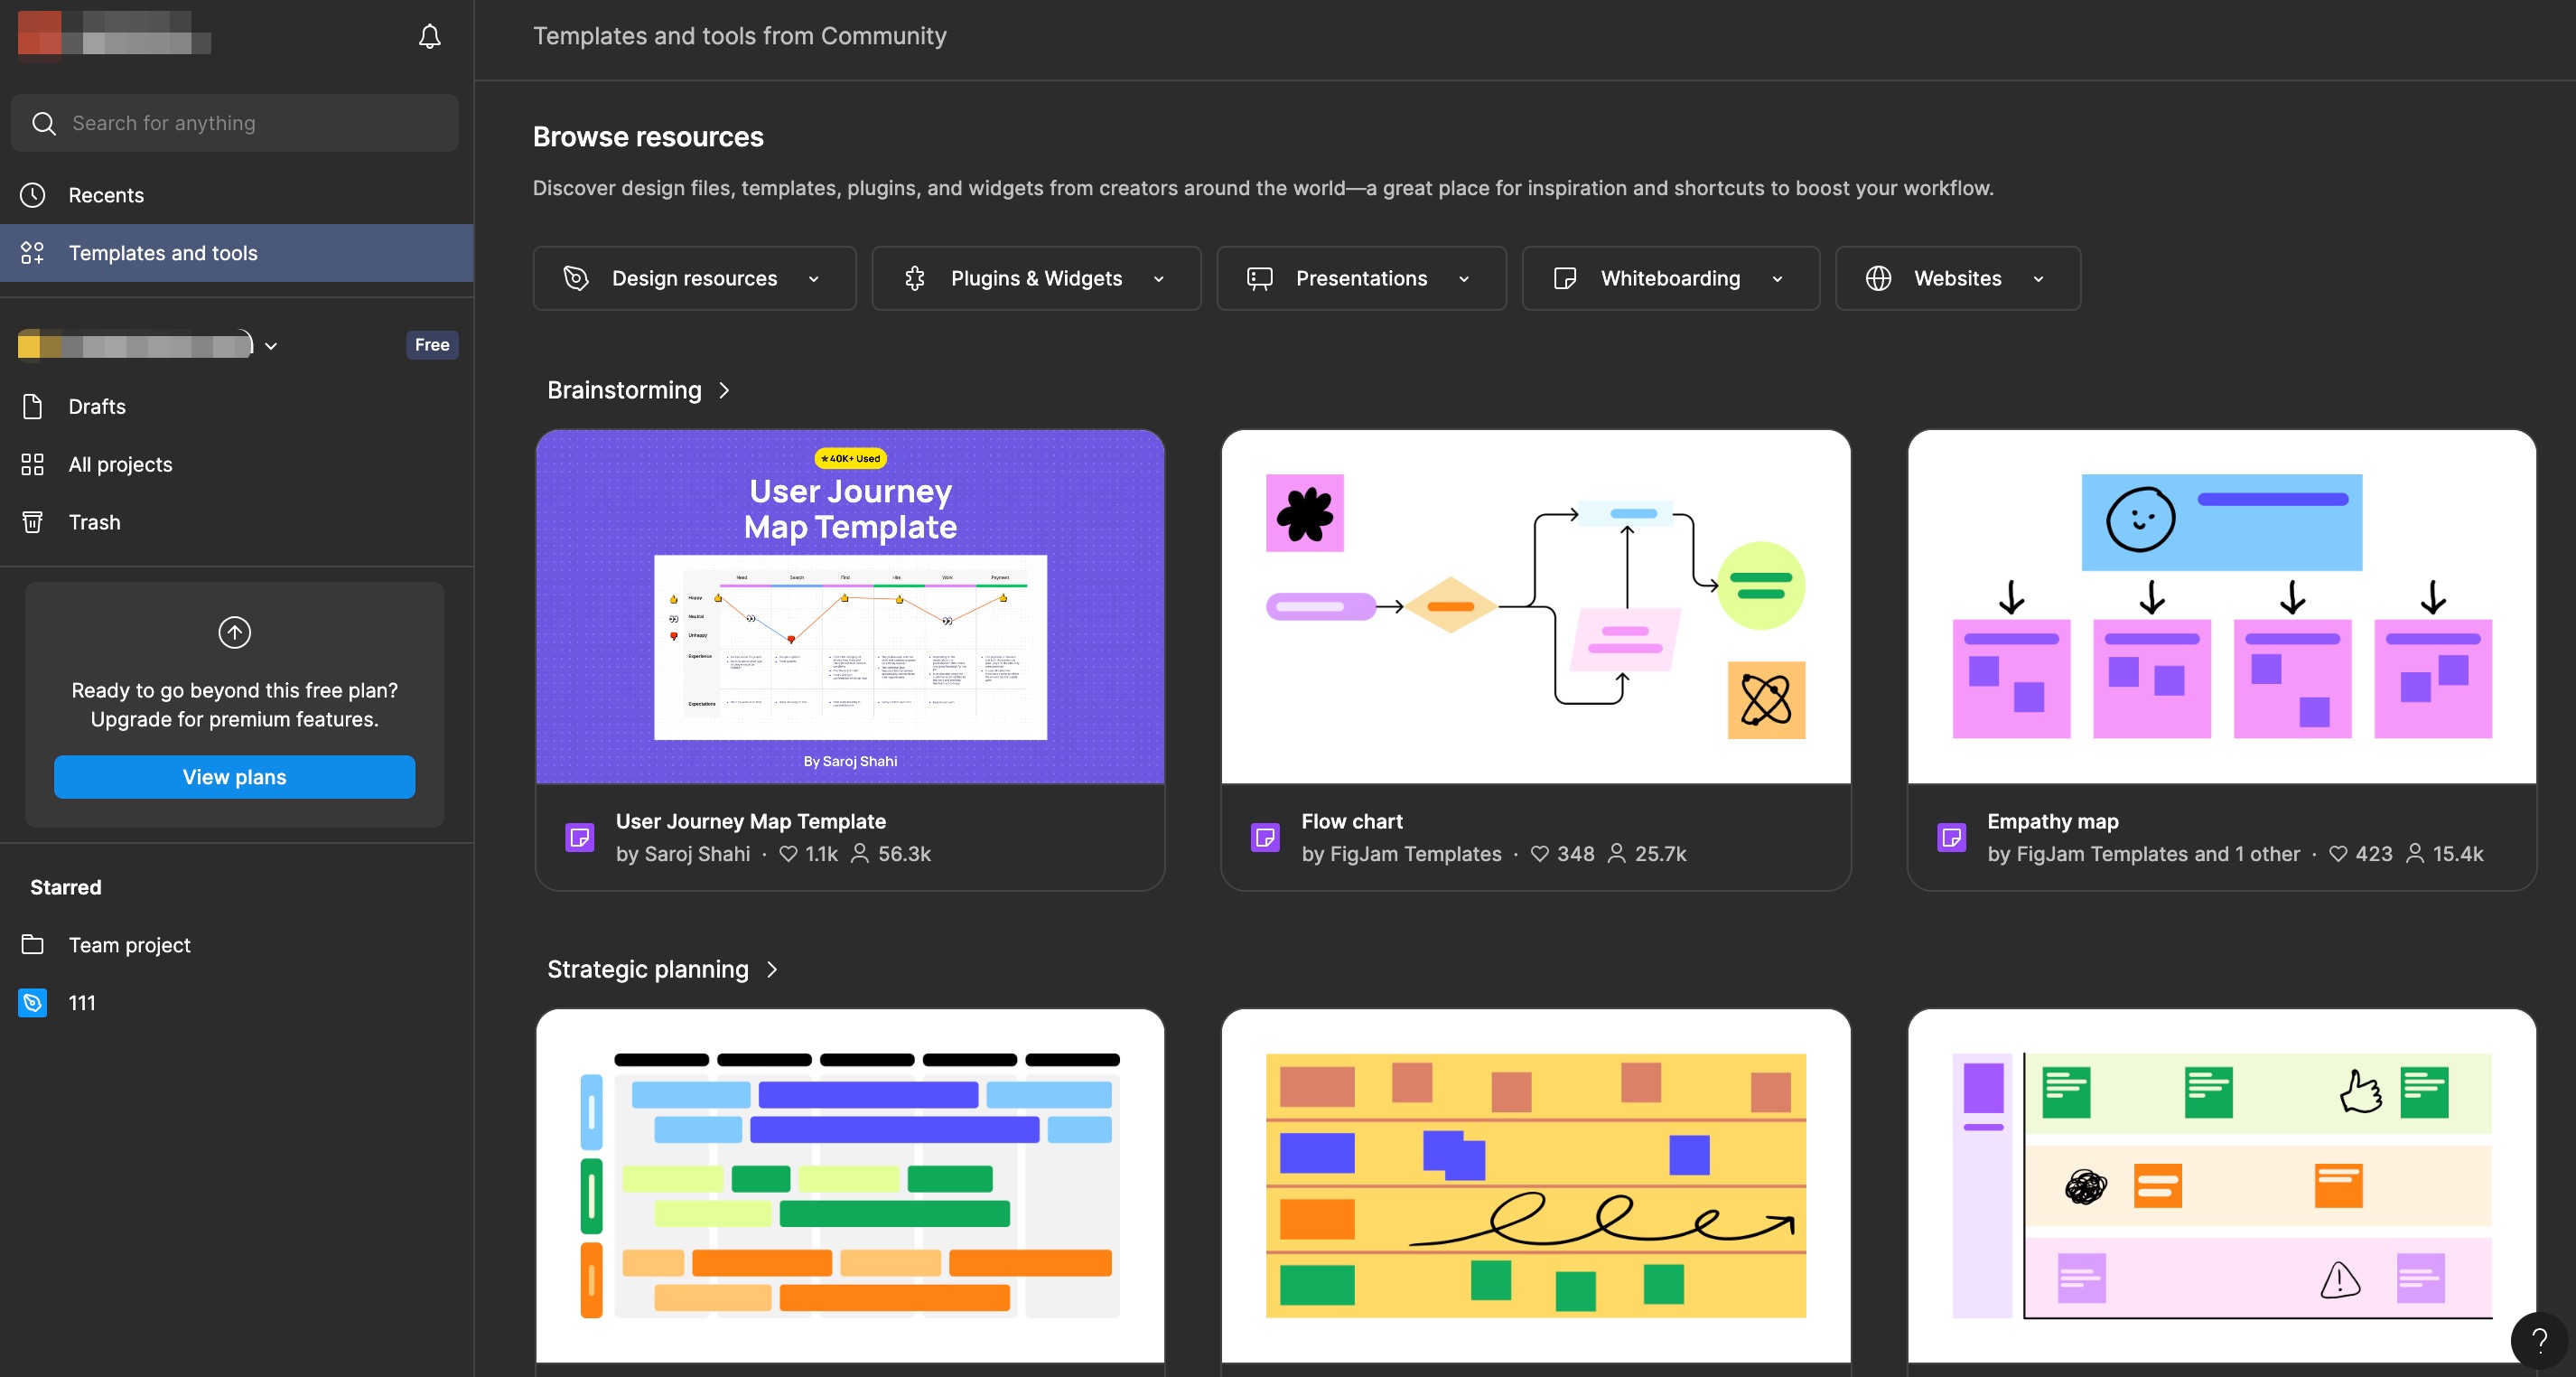Viewport: 2576px width, 1377px height.
Task: Open the Plugins & Widgets dropdown
Action: pos(1036,278)
